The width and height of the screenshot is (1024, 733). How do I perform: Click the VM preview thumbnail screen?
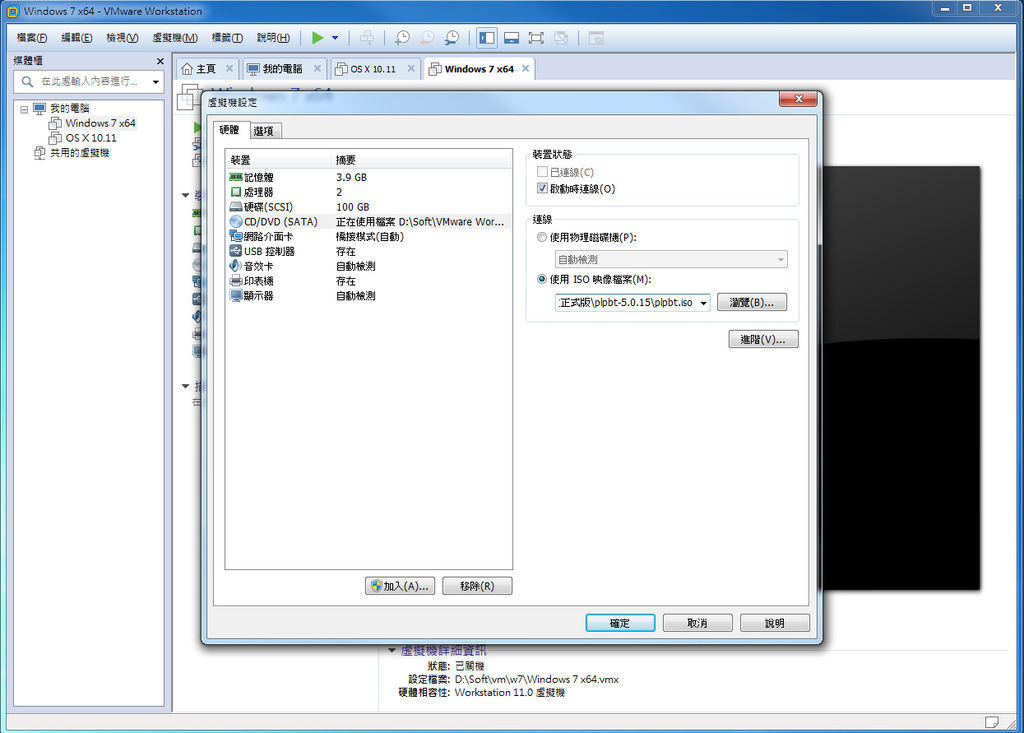901,378
